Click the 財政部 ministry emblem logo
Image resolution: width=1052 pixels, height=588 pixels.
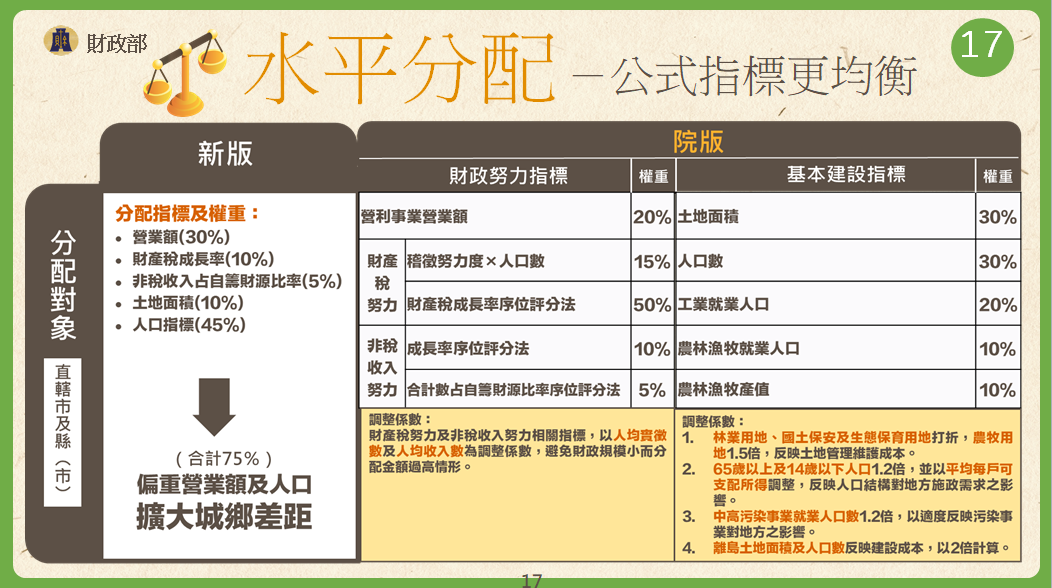tap(62, 41)
